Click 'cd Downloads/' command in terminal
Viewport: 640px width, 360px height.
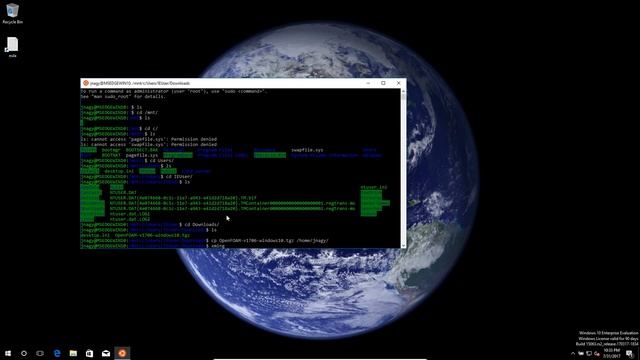point(202,225)
